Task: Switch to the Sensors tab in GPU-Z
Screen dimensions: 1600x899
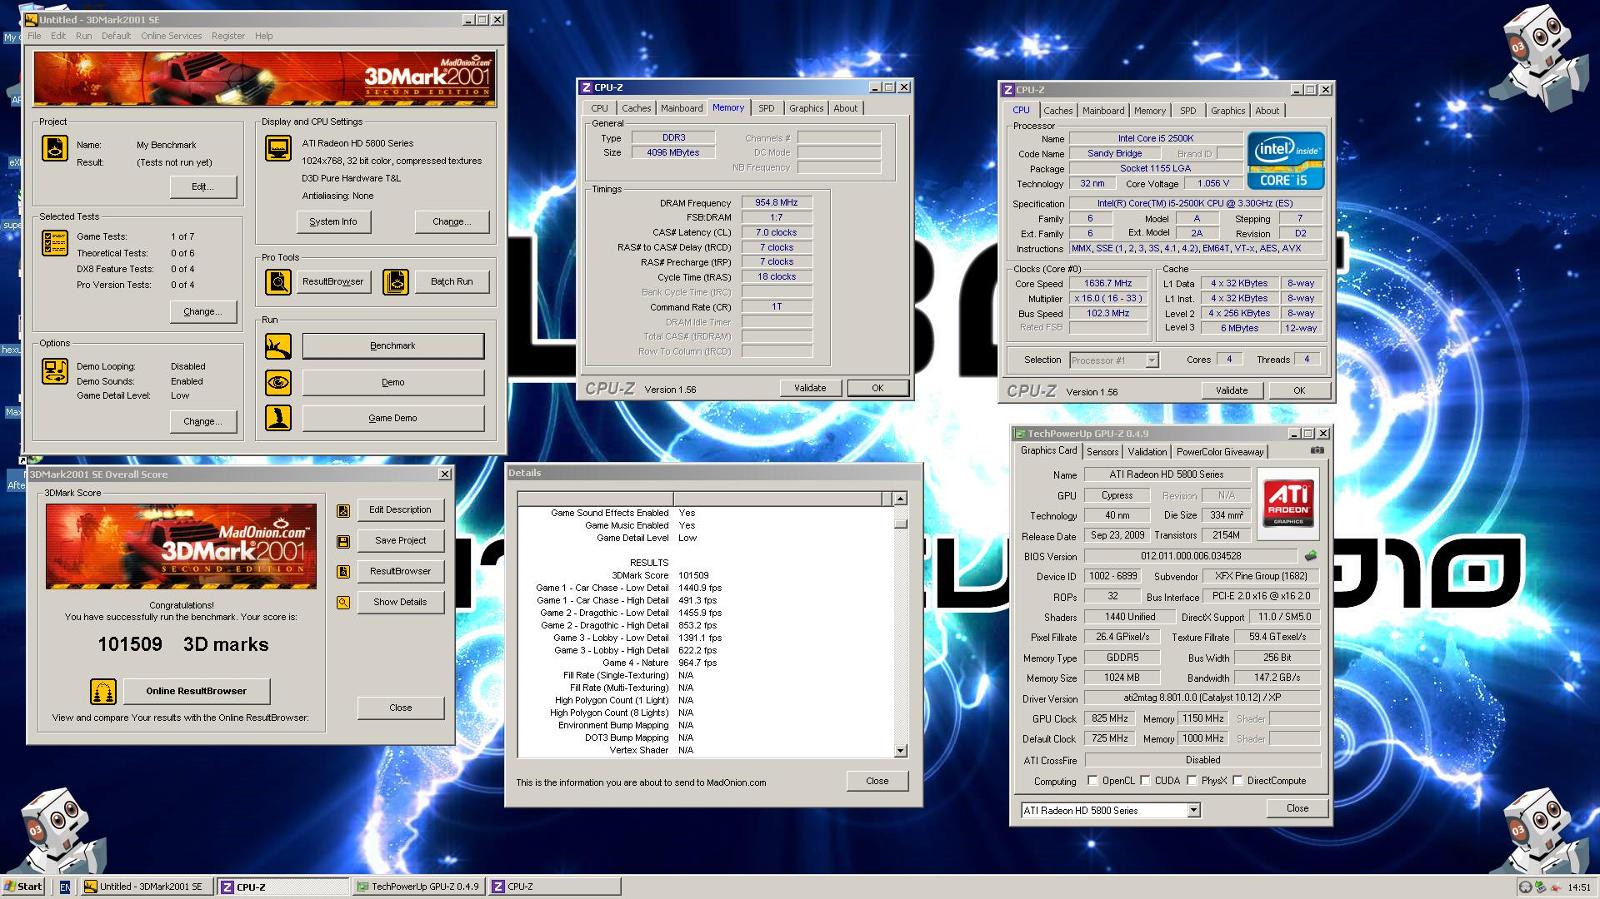Action: (x=1102, y=452)
